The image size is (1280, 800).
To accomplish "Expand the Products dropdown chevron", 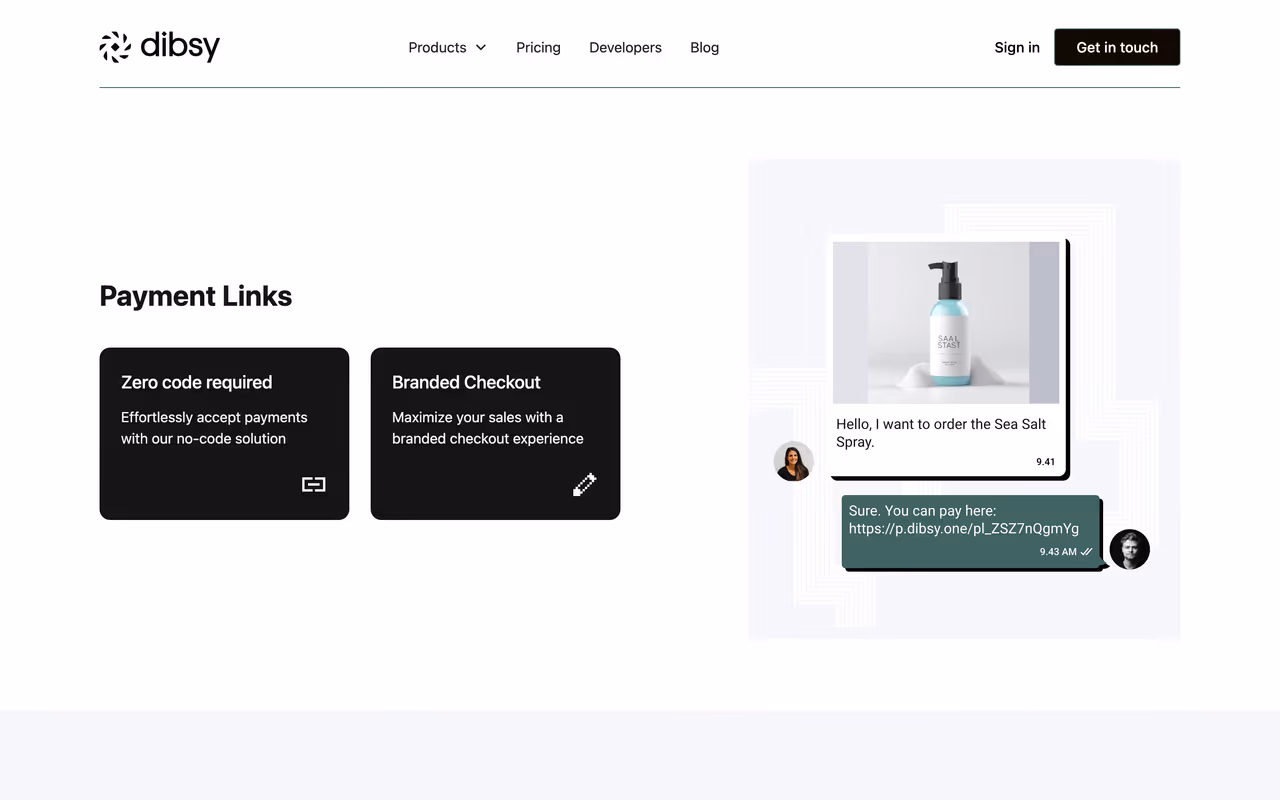I will (481, 47).
